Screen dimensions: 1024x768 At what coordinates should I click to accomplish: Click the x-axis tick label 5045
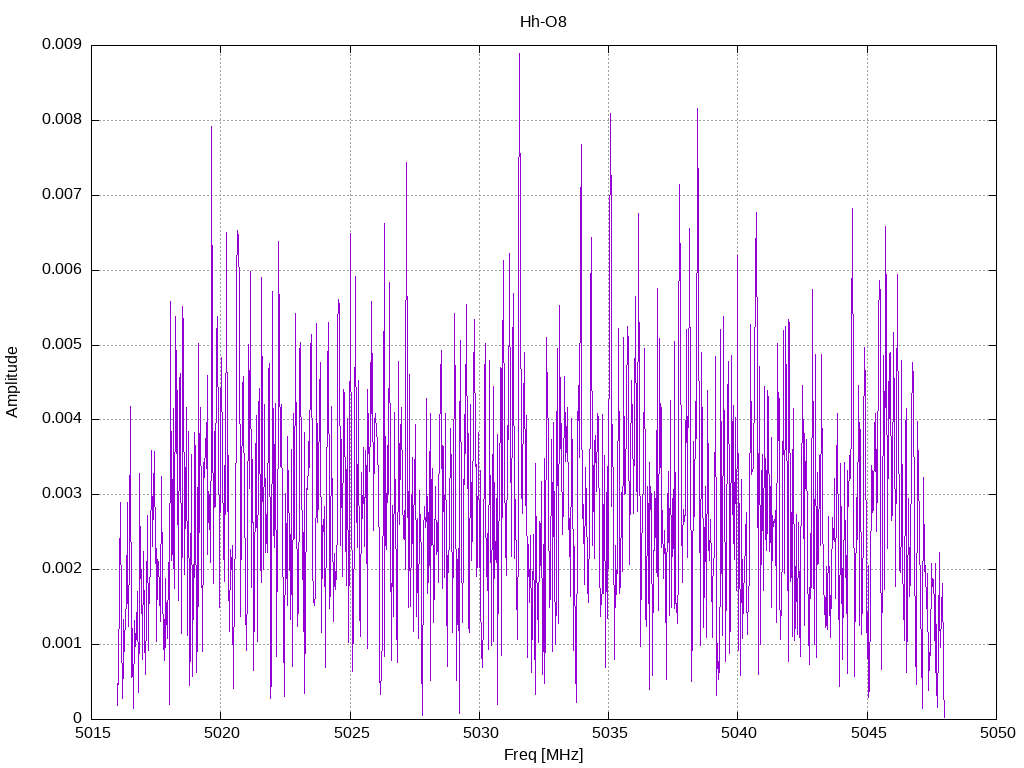(868, 733)
